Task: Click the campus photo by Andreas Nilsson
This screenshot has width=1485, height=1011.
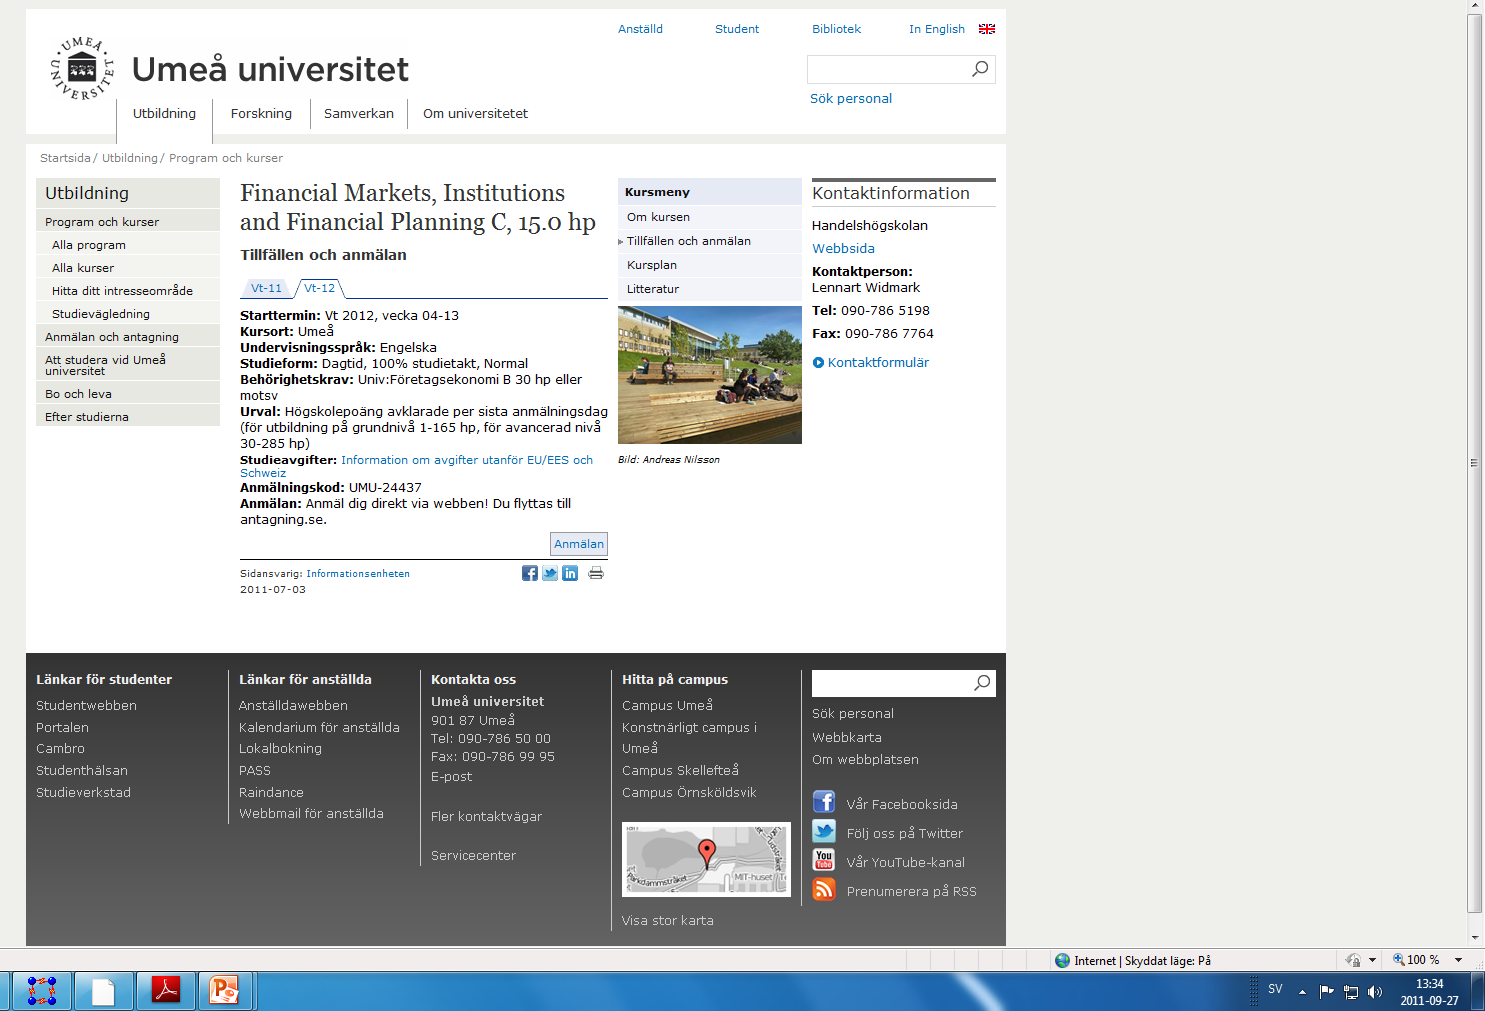Action: (x=710, y=375)
